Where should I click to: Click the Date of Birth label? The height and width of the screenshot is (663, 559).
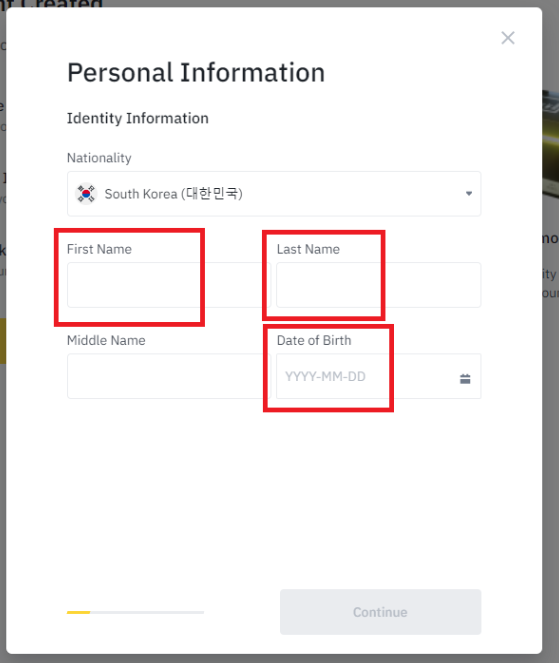[314, 340]
